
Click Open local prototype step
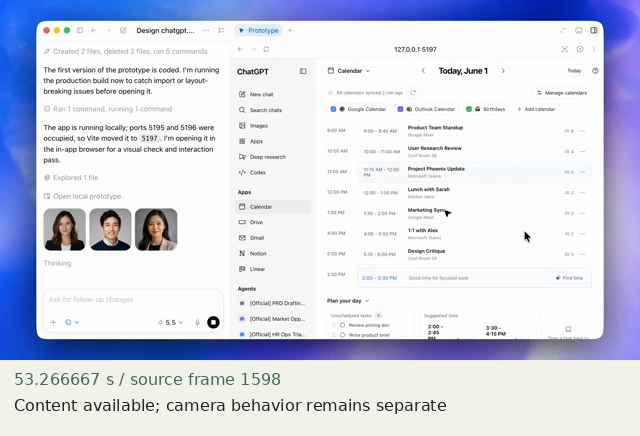click(82, 196)
